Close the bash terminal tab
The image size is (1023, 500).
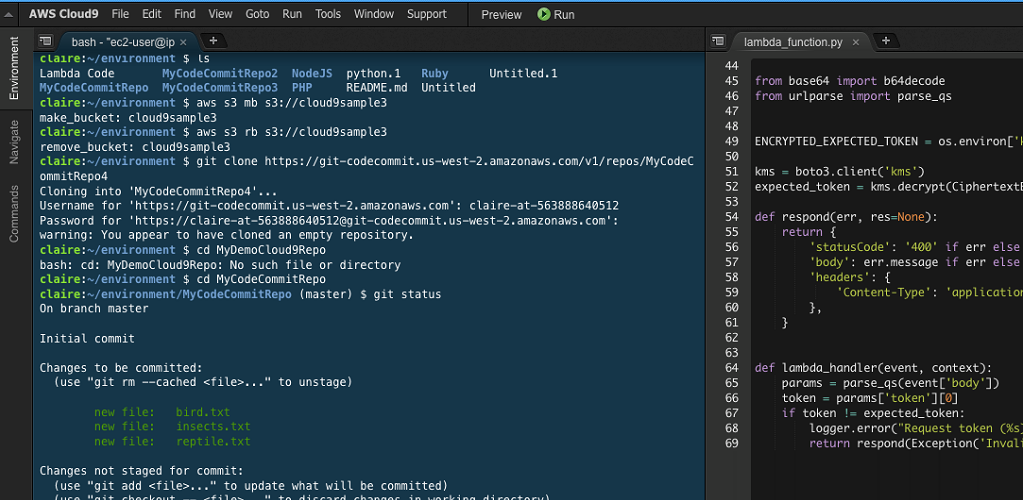coord(183,42)
